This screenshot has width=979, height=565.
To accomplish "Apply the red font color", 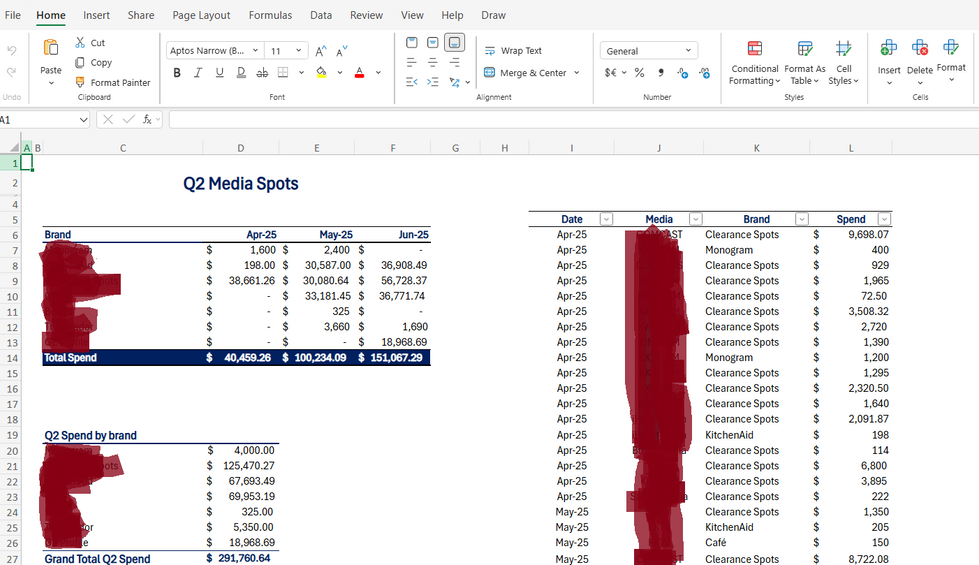I will [359, 72].
